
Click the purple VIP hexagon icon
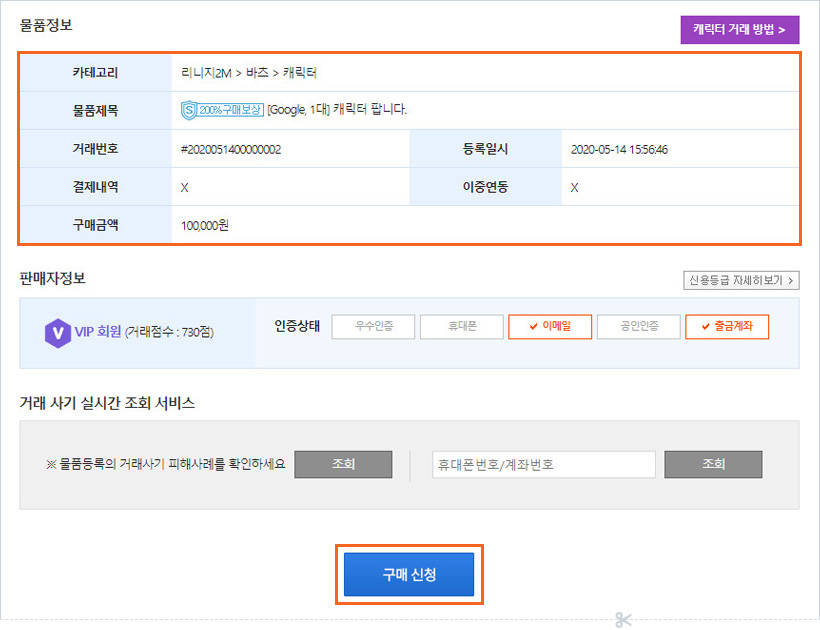tap(57, 332)
